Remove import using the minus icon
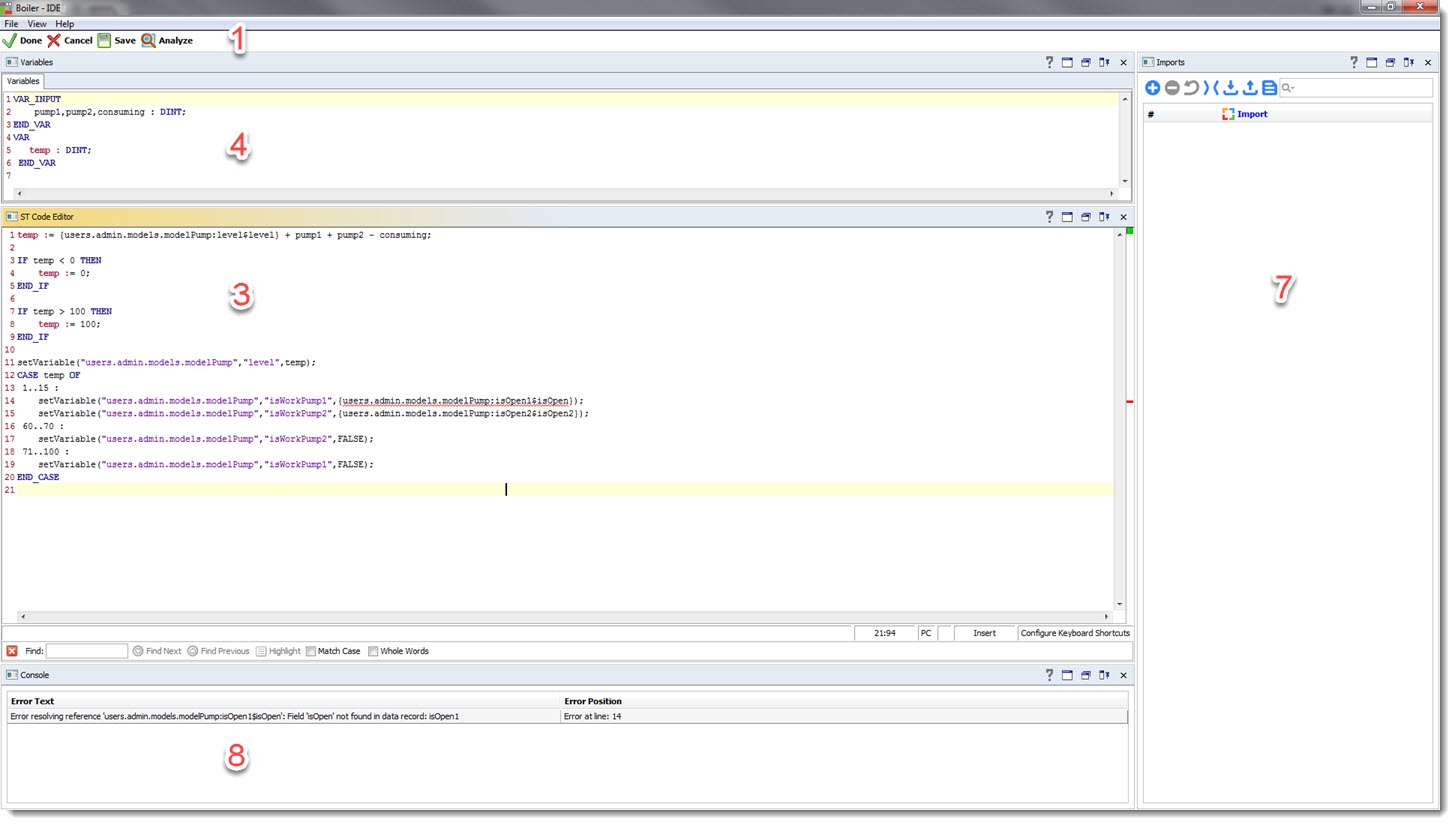1455x825 pixels. click(x=1172, y=88)
